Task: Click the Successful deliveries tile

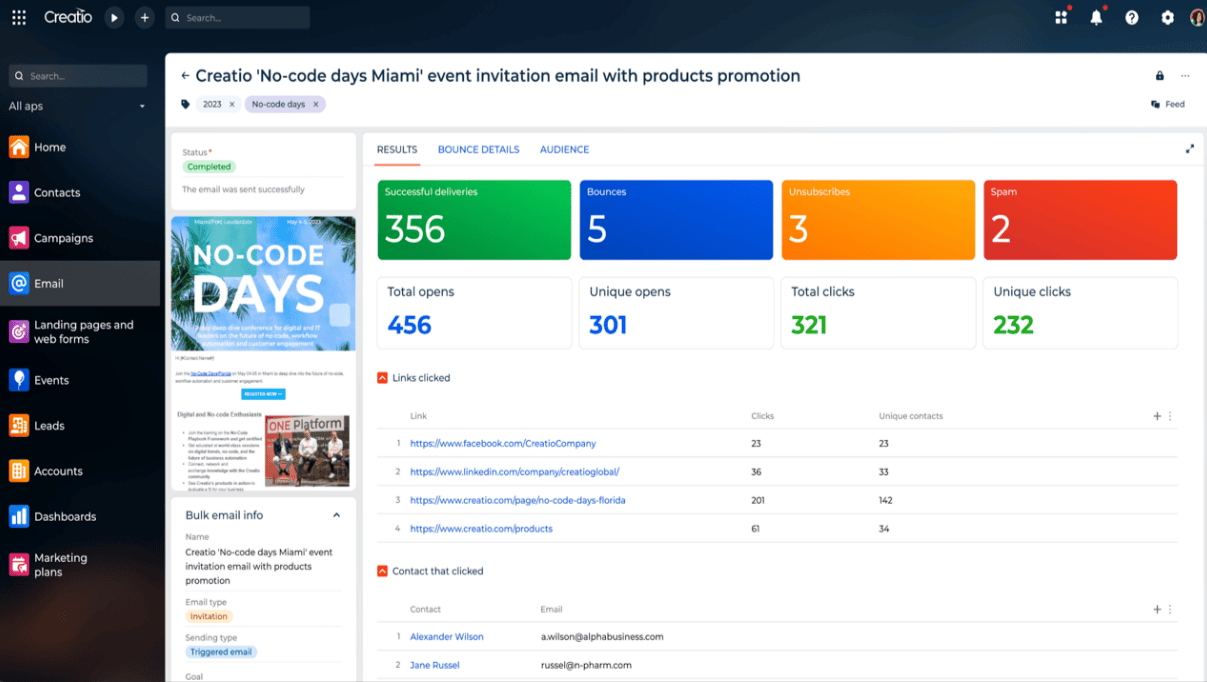Action: tap(475, 220)
